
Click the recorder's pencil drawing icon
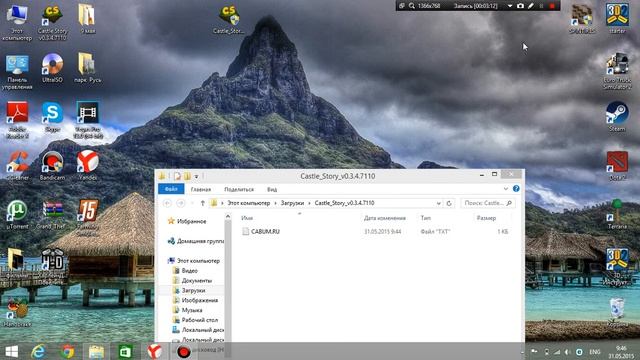[x=531, y=6]
